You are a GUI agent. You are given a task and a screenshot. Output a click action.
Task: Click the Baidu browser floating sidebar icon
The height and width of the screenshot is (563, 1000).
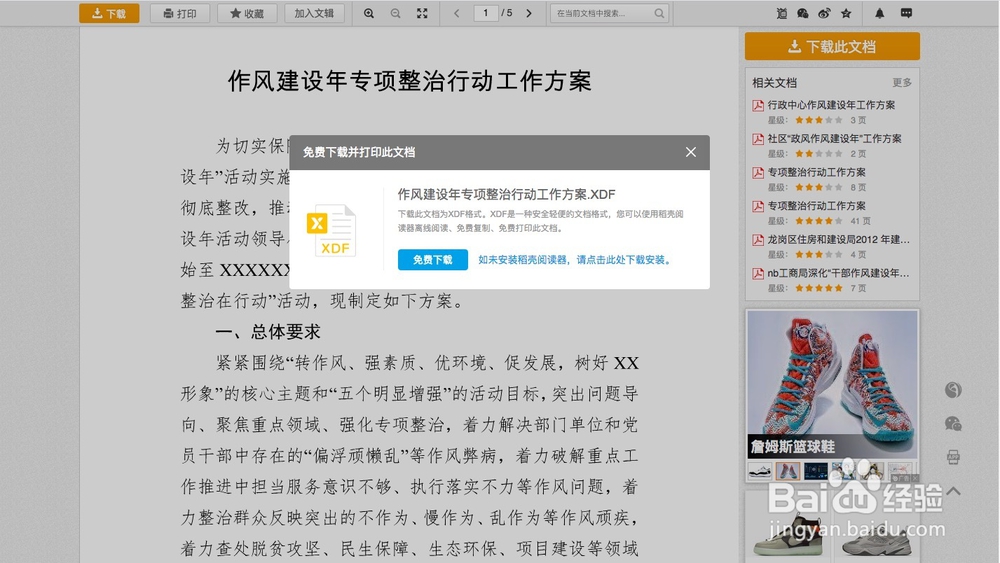click(953, 390)
